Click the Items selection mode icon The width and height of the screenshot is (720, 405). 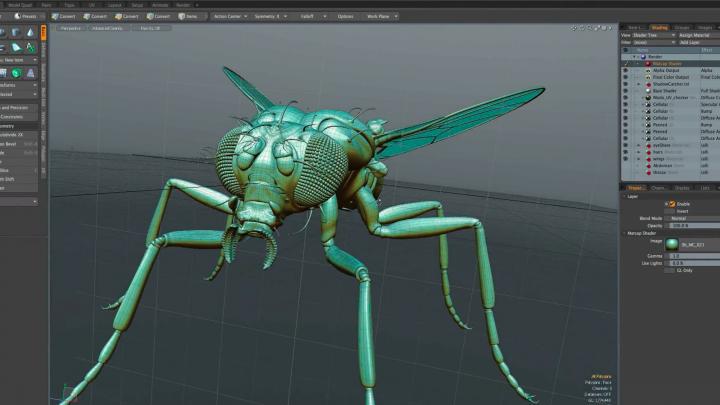tap(186, 16)
